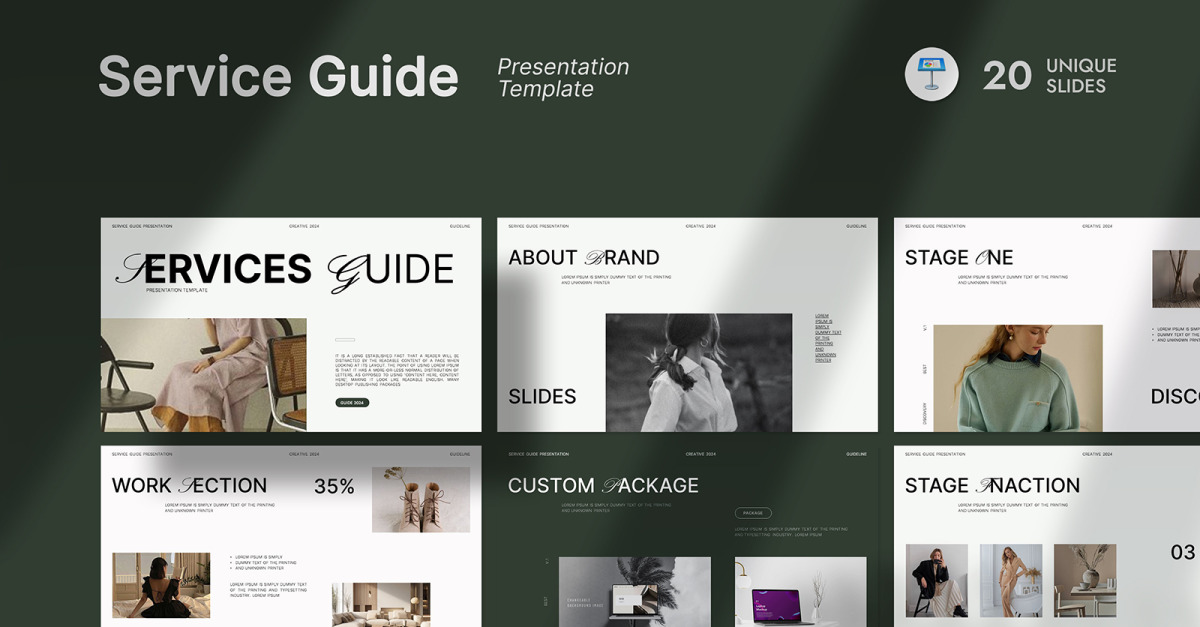This screenshot has width=1200, height=627.
Task: Click the ankle boots photo
Action: coord(420,499)
